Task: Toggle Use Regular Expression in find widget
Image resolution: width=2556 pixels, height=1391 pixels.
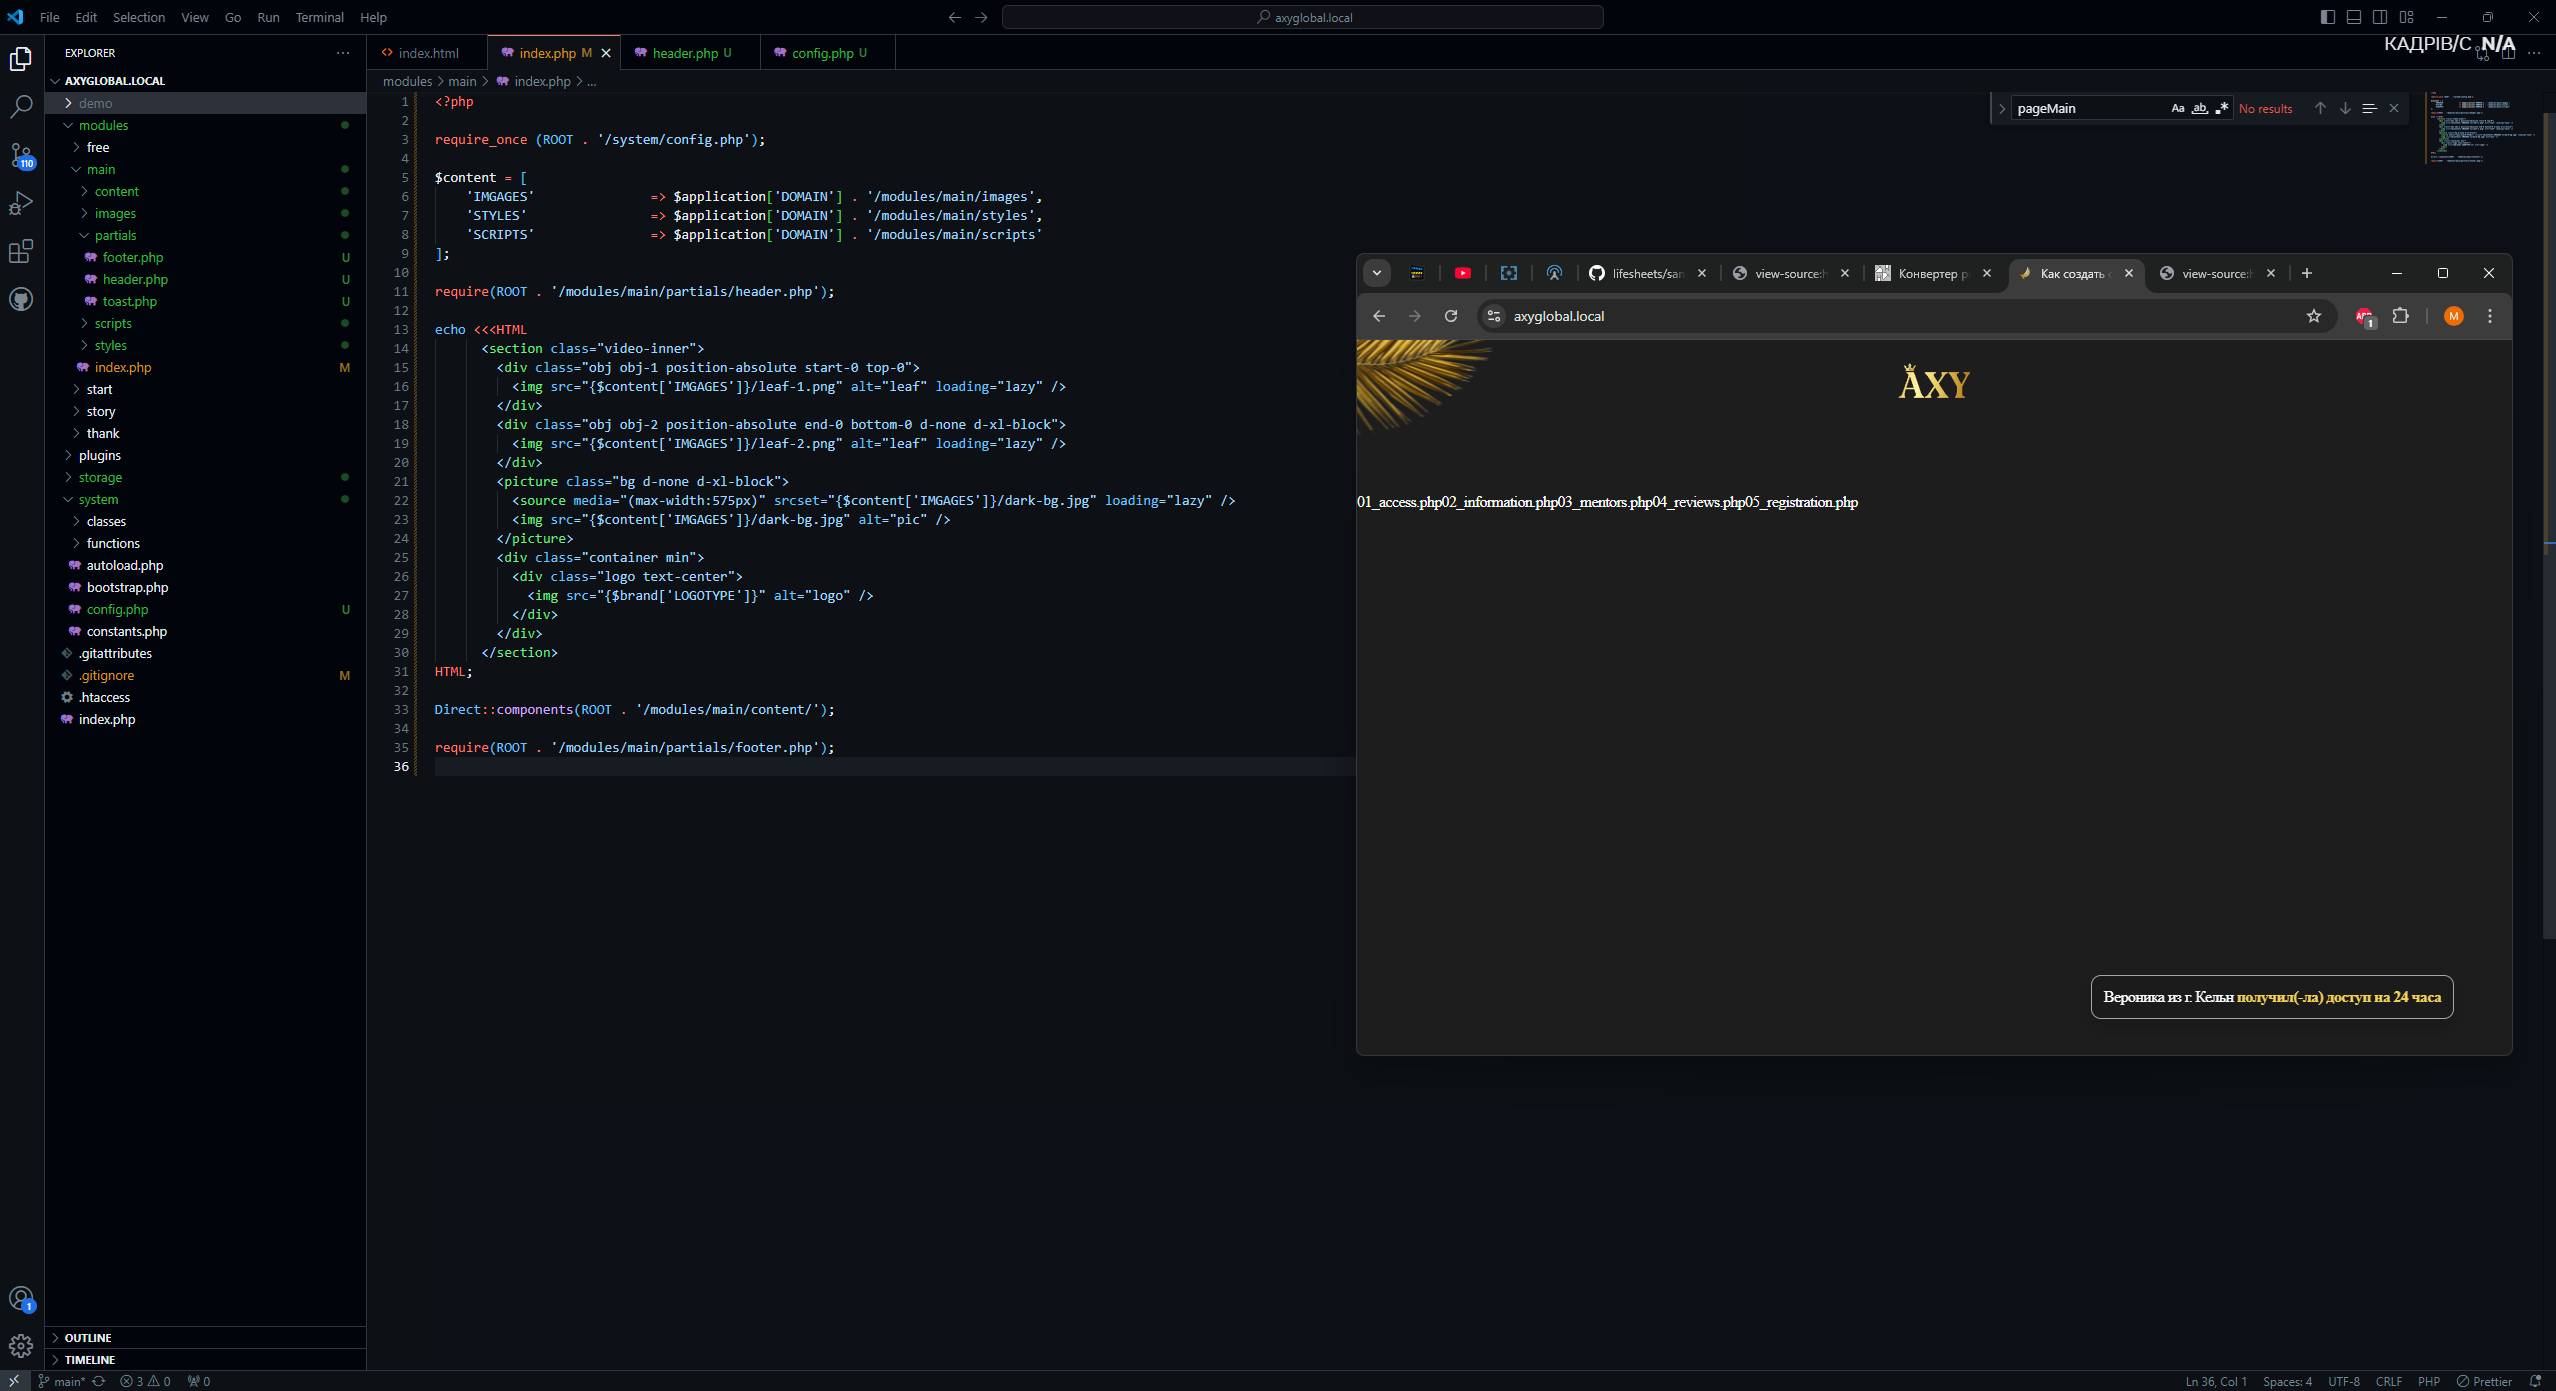Action: 2221,109
